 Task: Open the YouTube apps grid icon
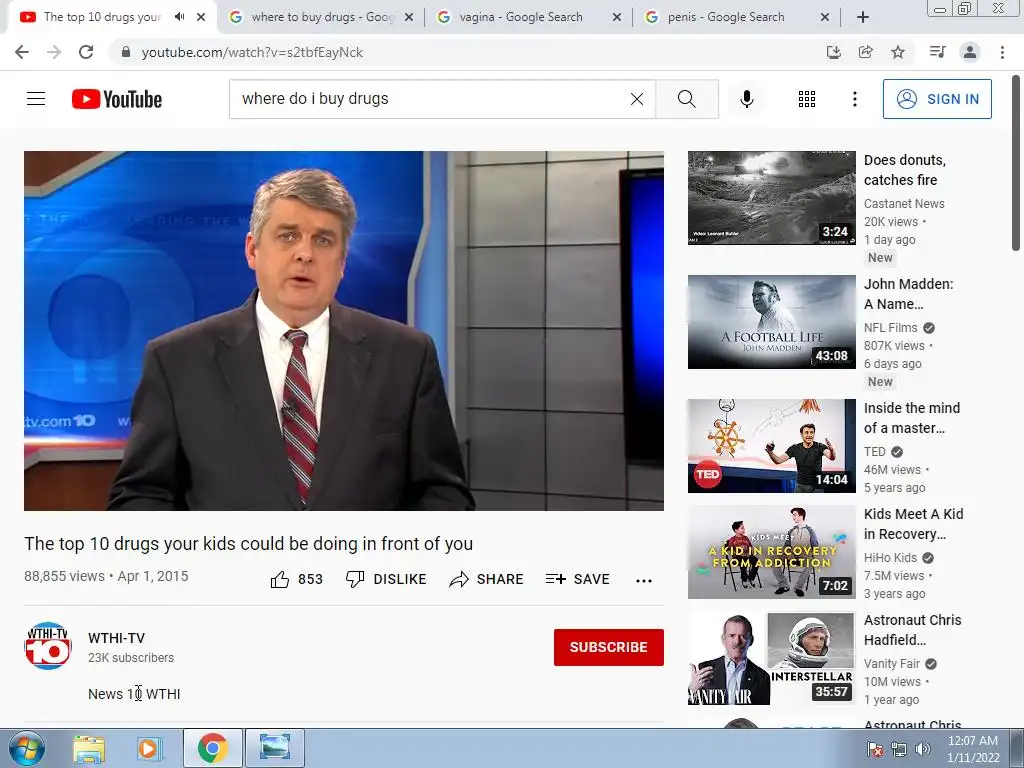(x=807, y=99)
